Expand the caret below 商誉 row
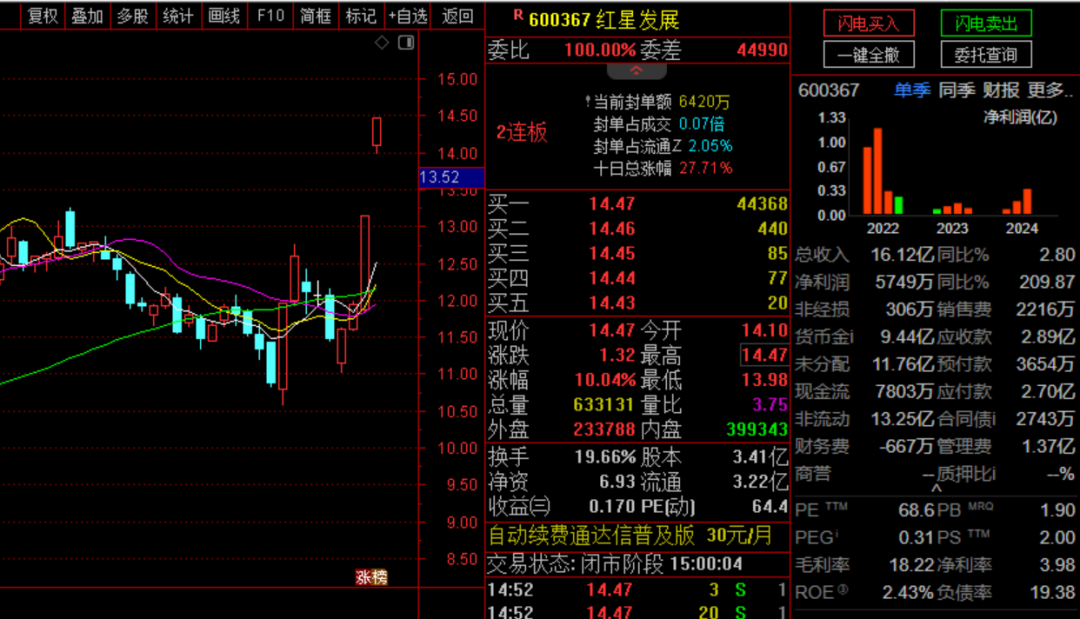The width and height of the screenshot is (1080, 619). coord(936,488)
